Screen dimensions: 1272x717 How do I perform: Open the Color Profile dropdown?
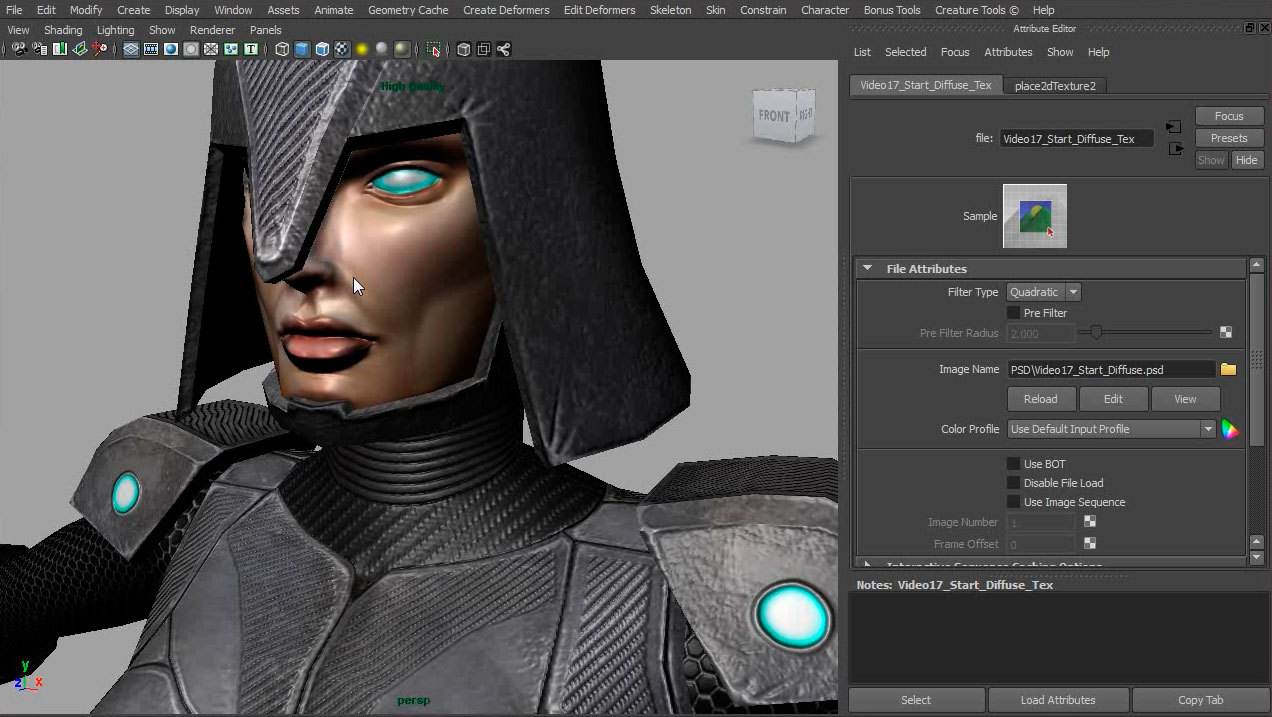1110,429
